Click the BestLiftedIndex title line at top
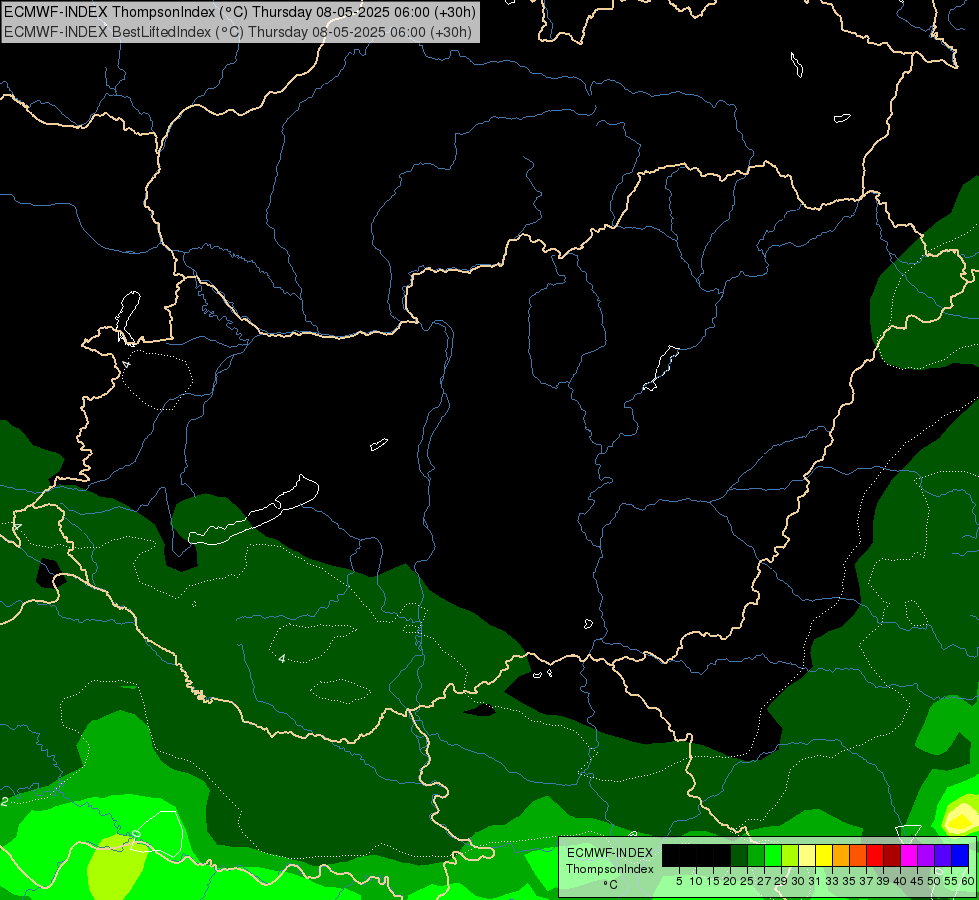 pyautogui.click(x=238, y=32)
